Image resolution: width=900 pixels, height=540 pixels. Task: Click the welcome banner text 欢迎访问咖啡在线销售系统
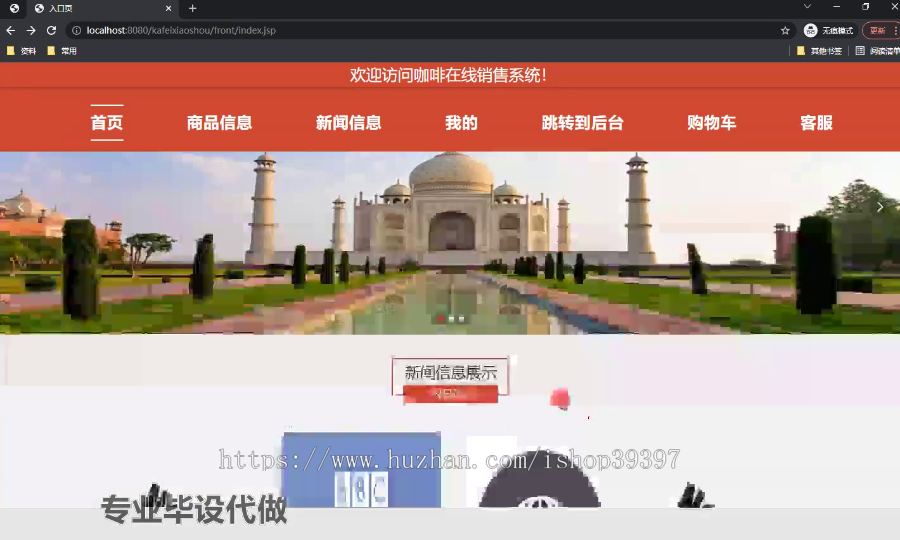(x=448, y=75)
